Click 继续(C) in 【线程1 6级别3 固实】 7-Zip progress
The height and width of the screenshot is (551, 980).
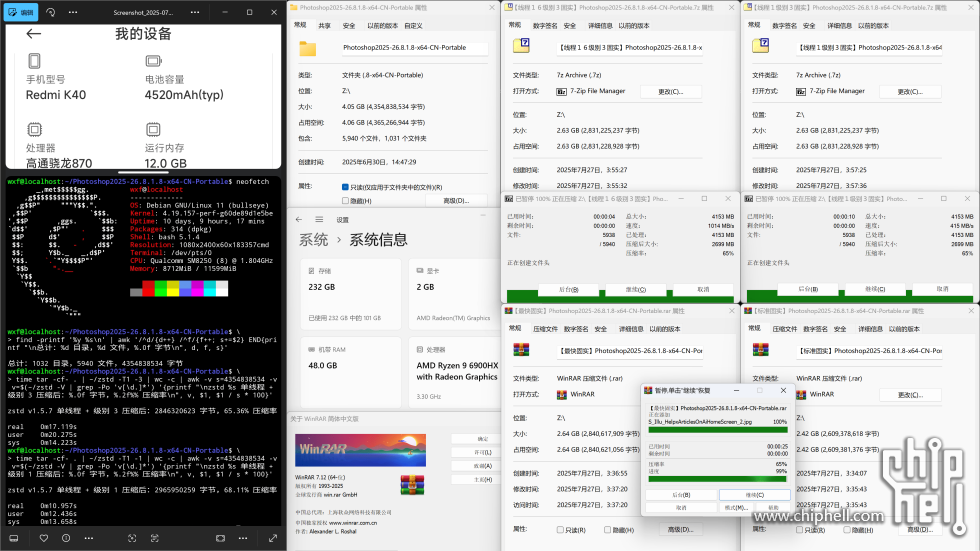tap(636, 290)
